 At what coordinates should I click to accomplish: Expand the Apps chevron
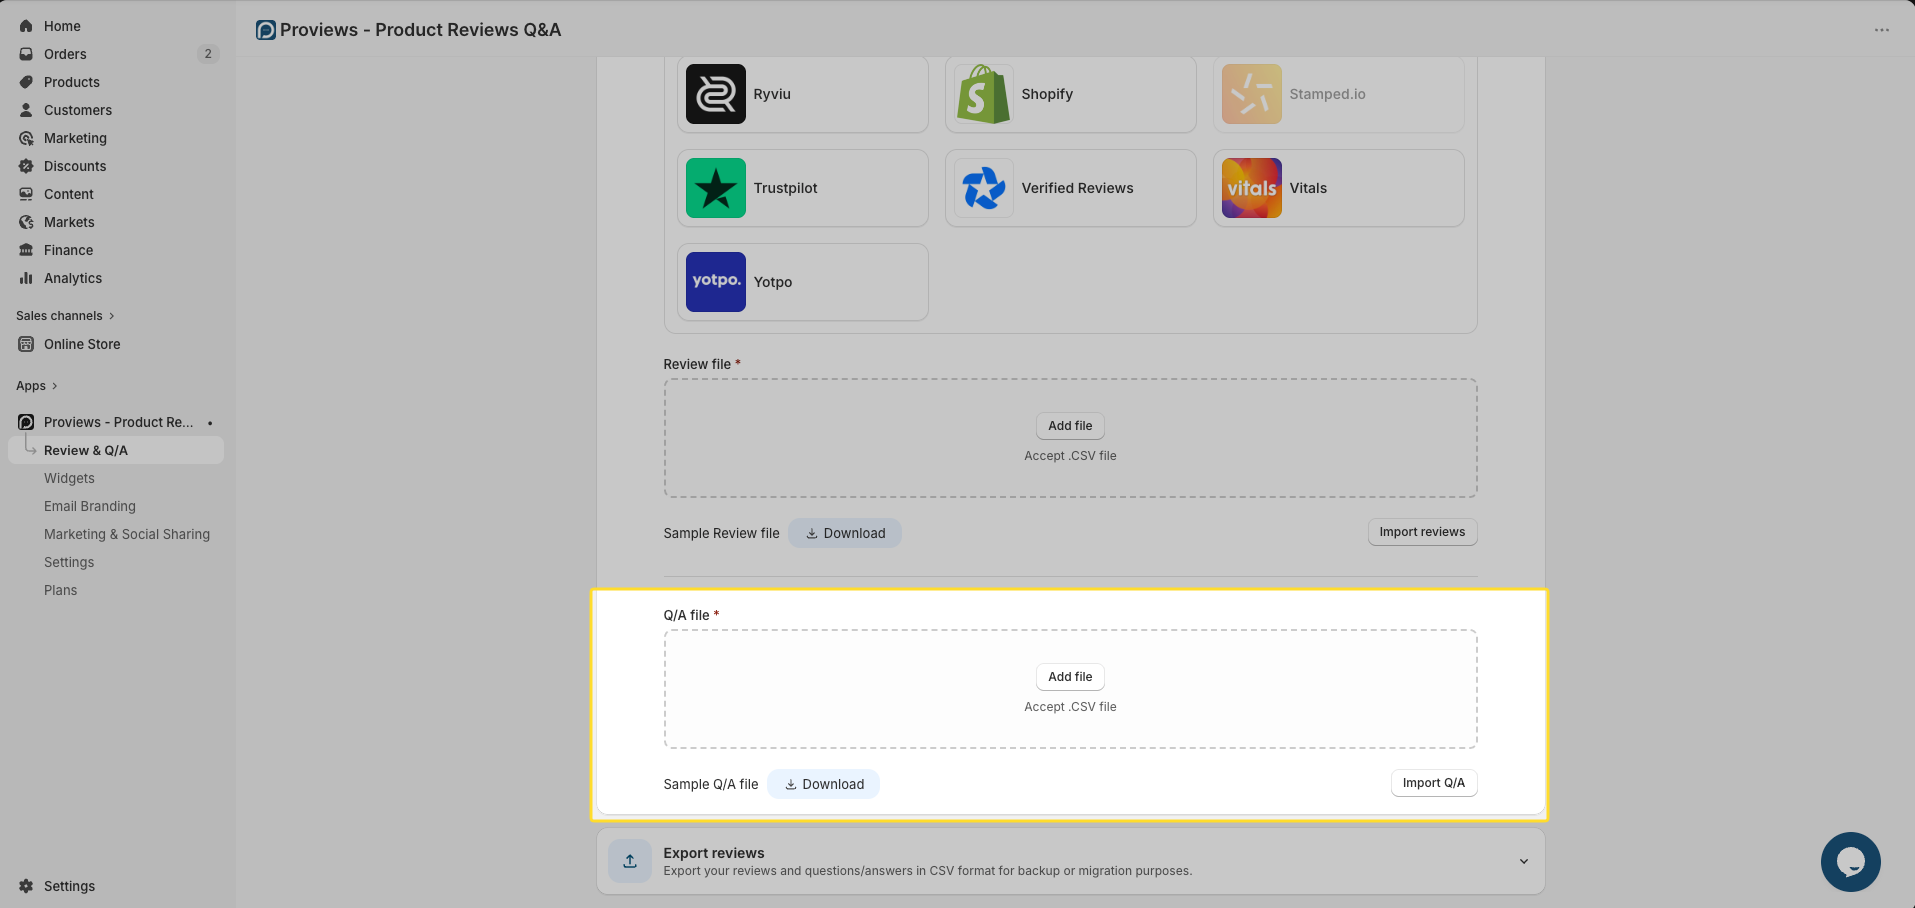click(x=54, y=386)
